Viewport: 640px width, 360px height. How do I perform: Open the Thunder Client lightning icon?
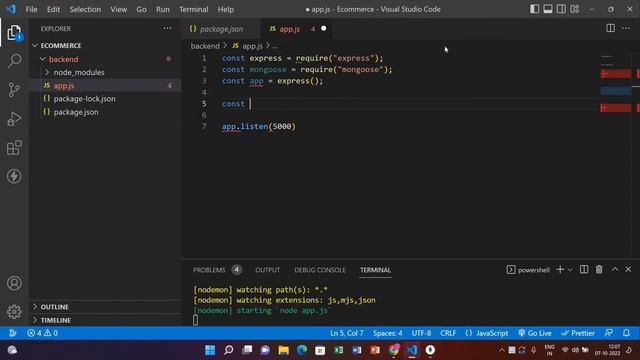point(14,176)
